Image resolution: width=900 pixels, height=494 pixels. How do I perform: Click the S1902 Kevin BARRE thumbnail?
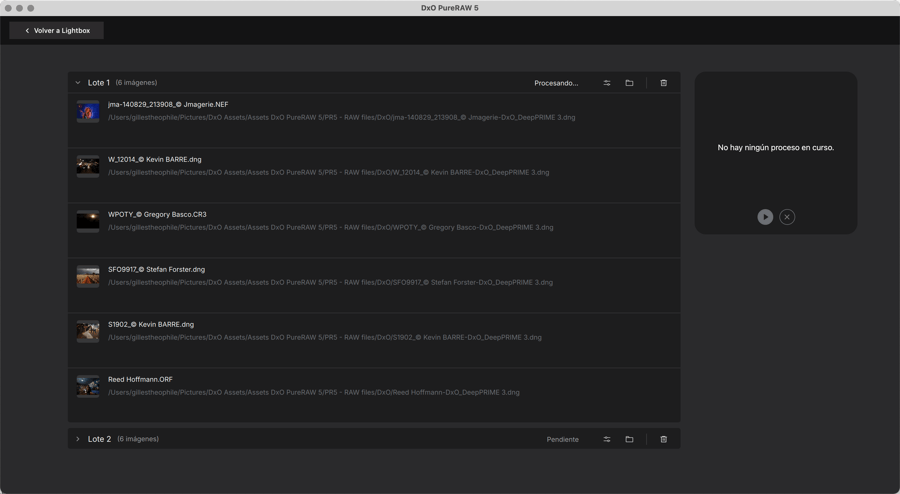[x=88, y=331]
